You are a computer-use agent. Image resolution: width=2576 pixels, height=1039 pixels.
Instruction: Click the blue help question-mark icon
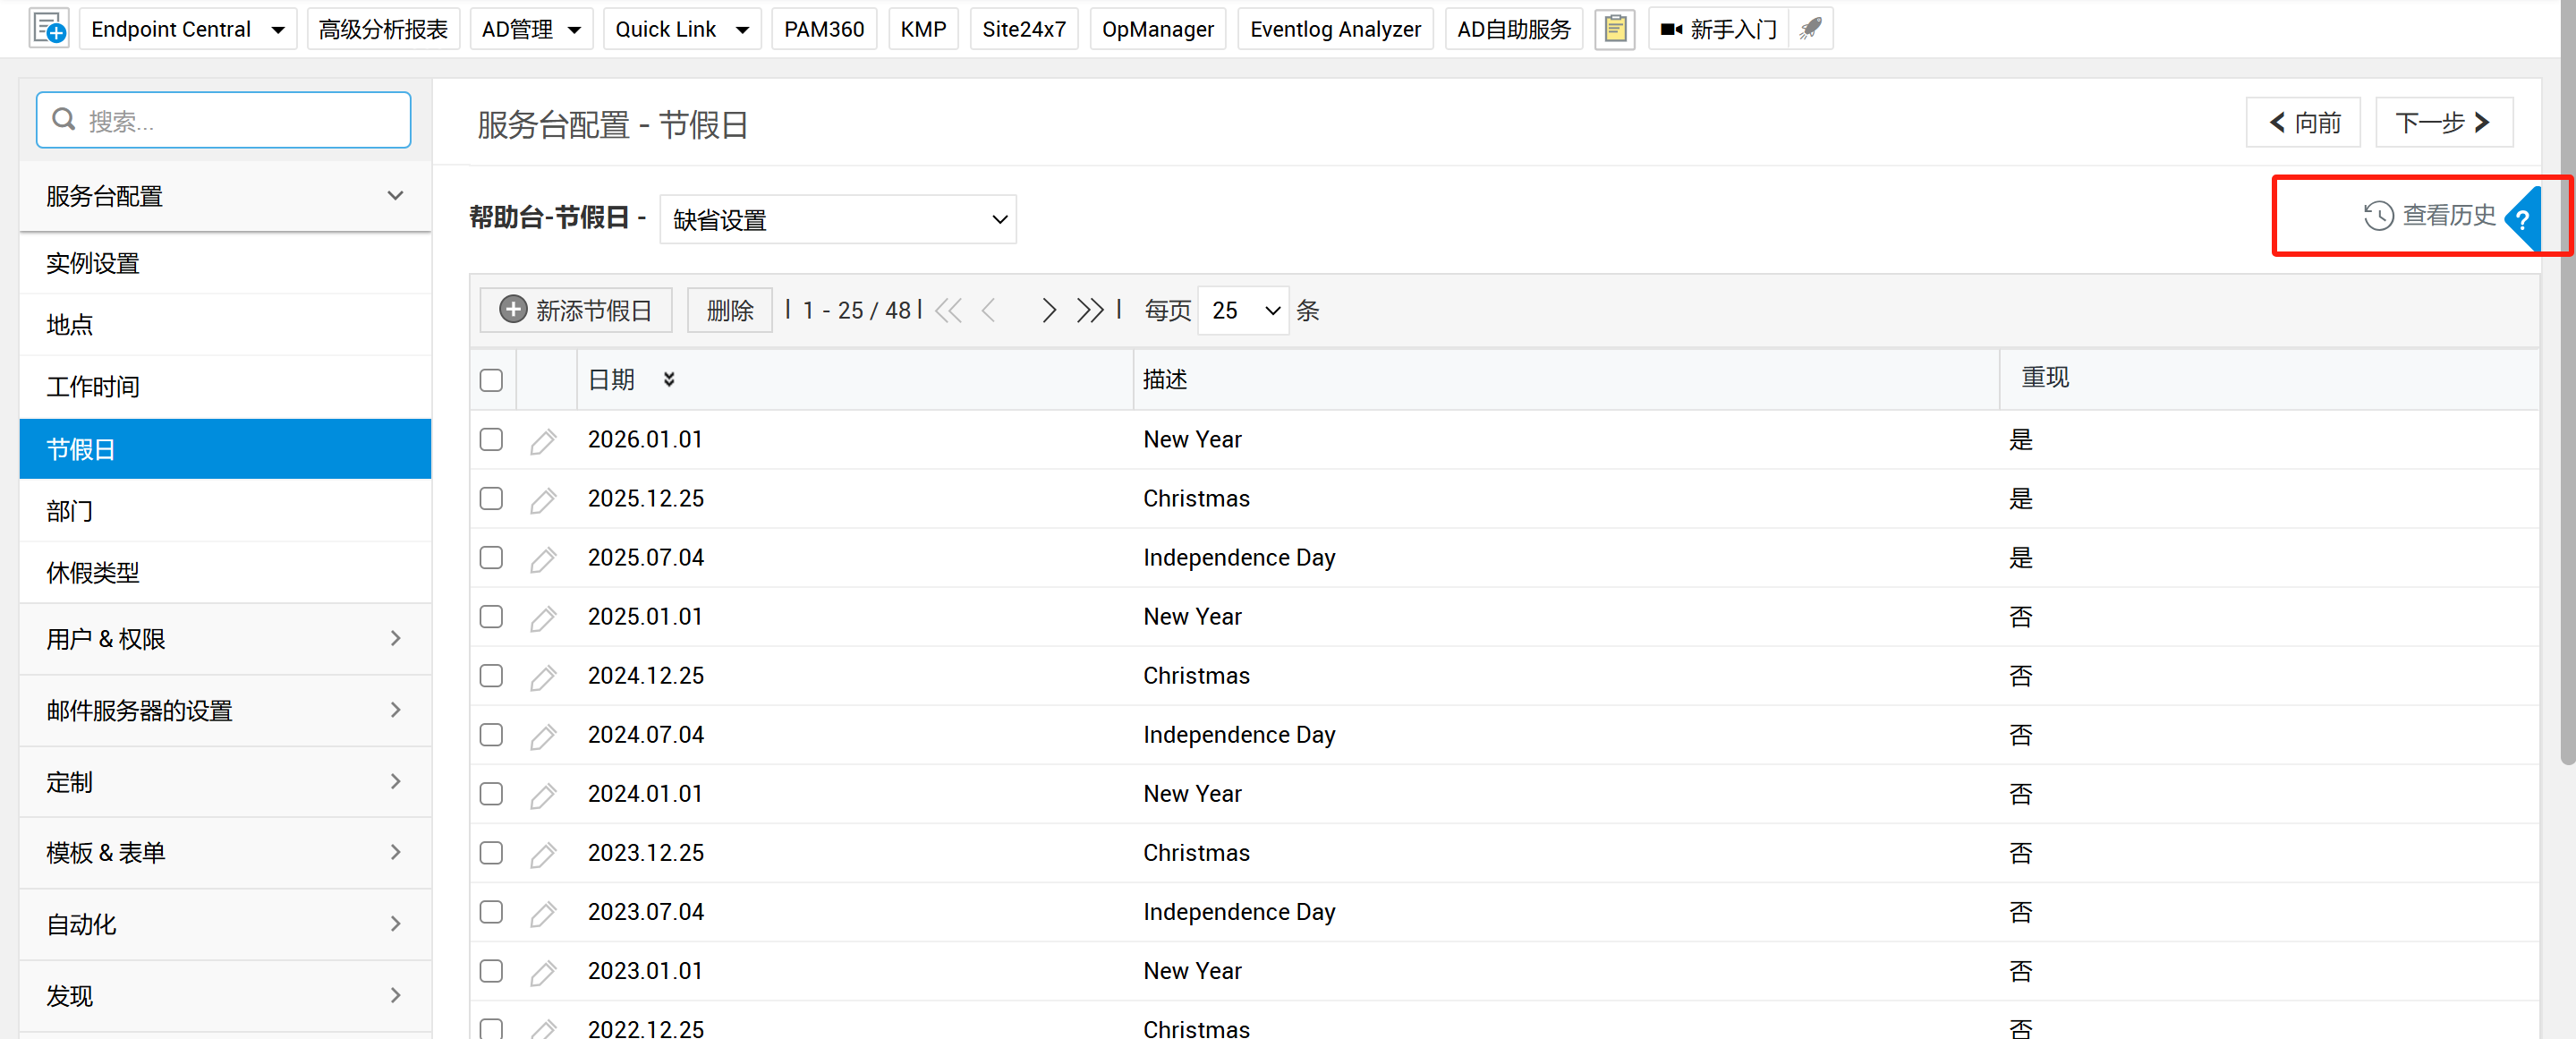2524,219
